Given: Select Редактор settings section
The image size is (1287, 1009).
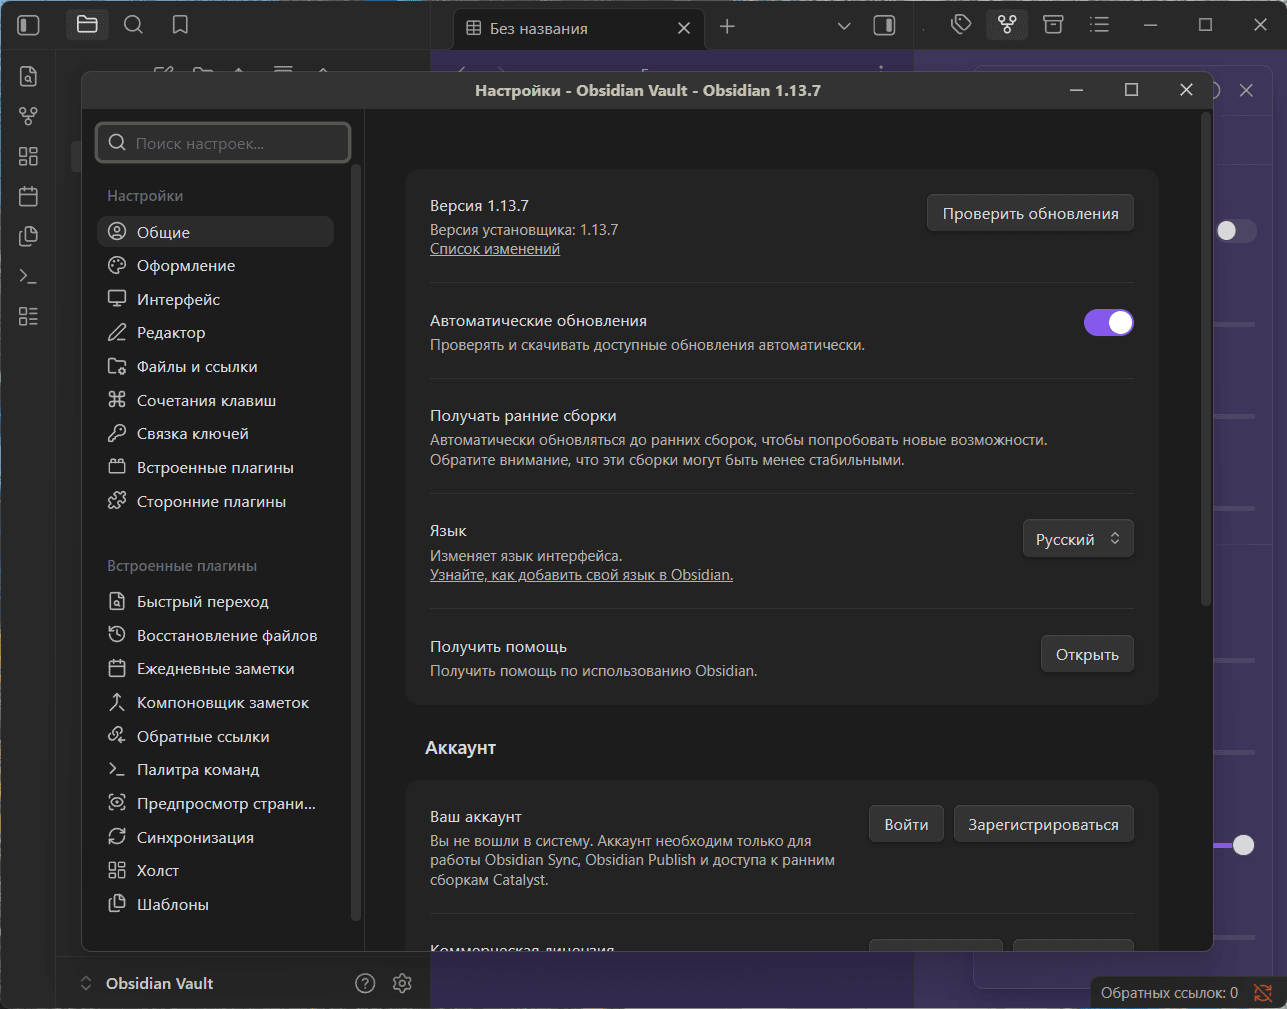Looking at the screenshot, I should pyautogui.click(x=216, y=333).
